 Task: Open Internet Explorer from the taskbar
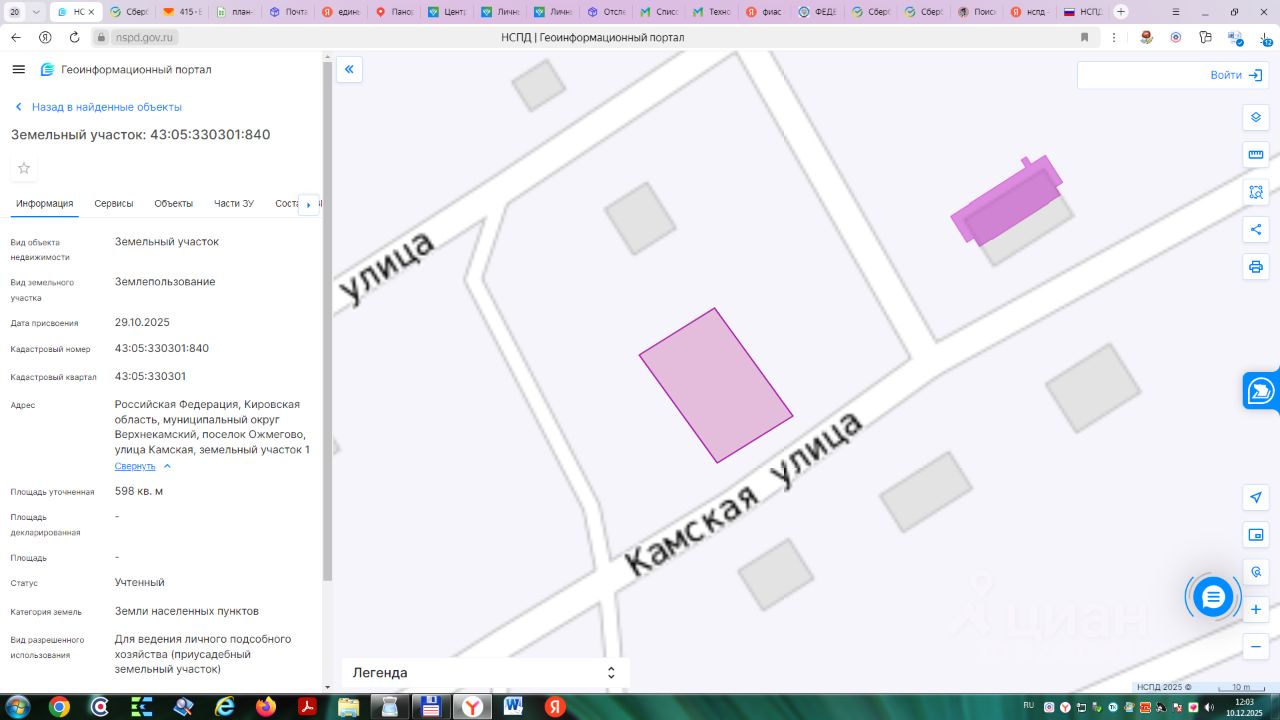pos(224,707)
